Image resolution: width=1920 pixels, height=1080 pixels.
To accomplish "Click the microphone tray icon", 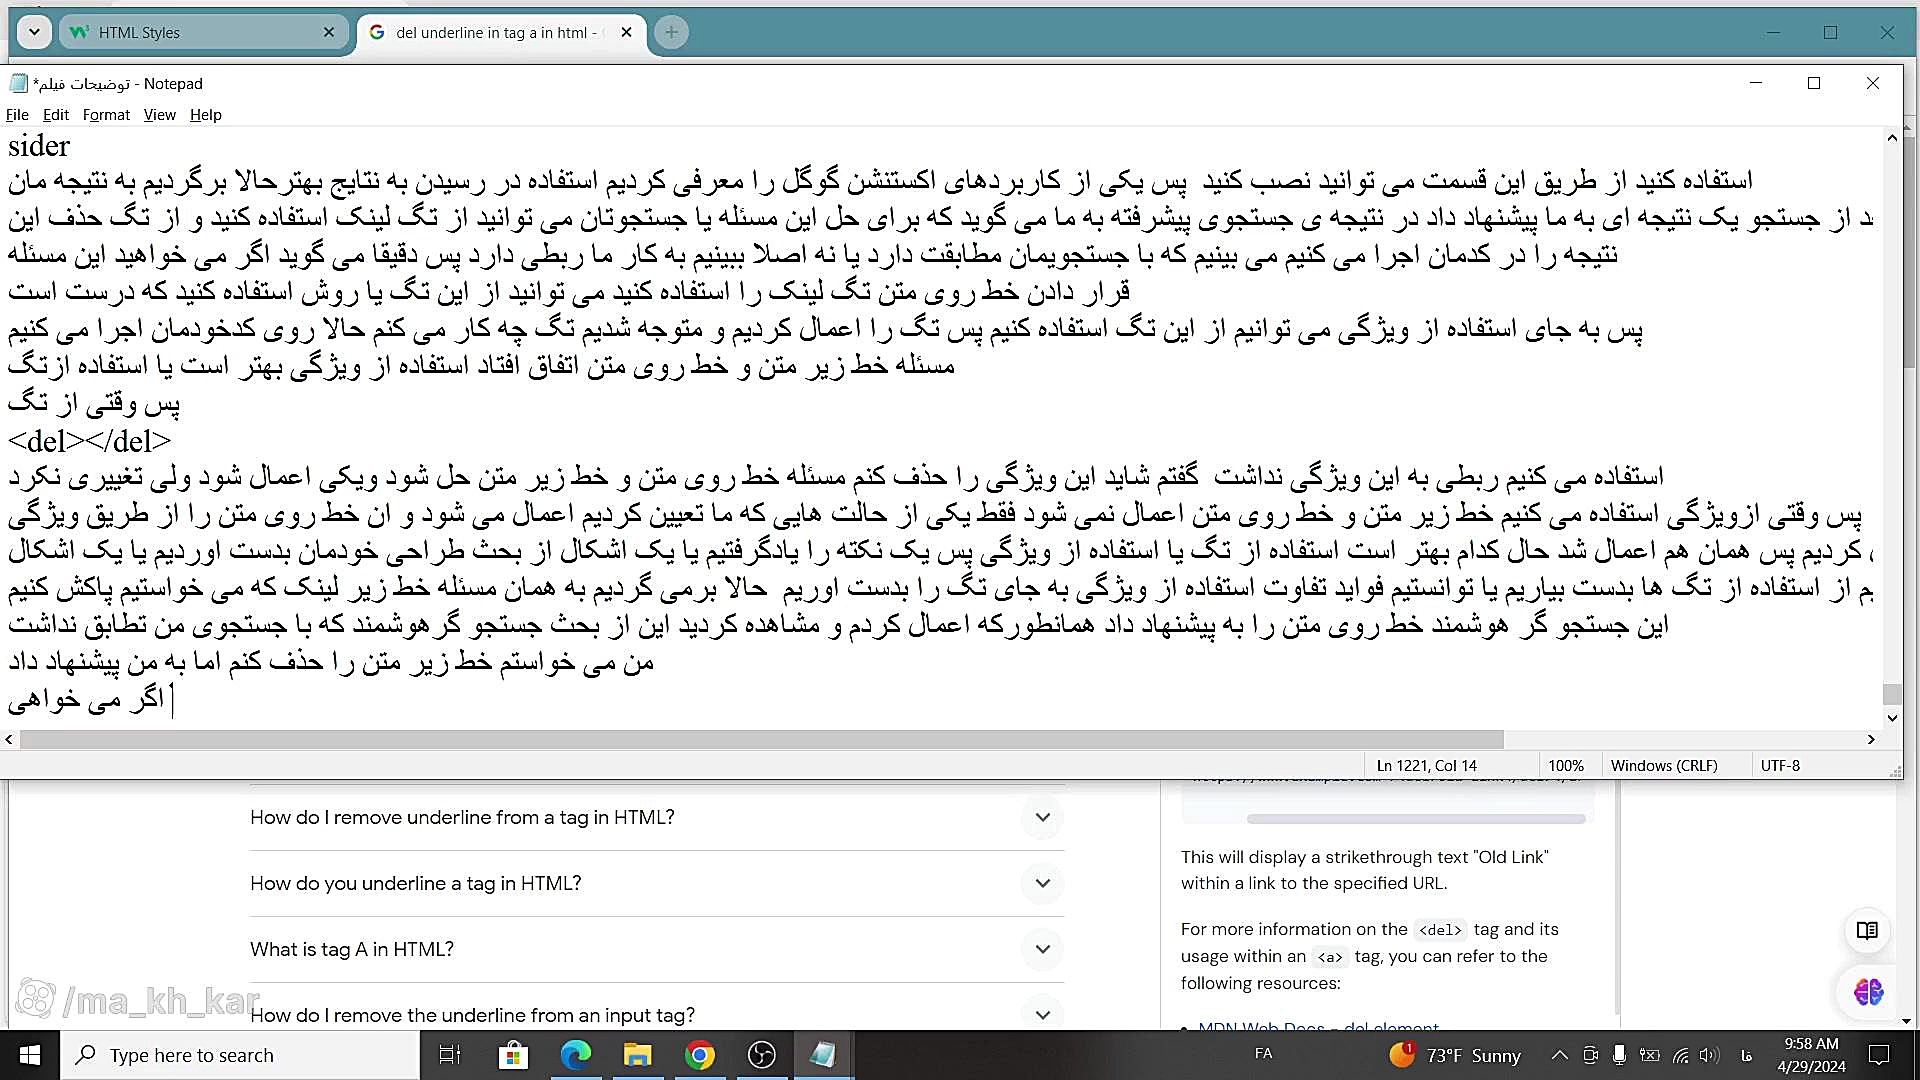I will click(1619, 1055).
